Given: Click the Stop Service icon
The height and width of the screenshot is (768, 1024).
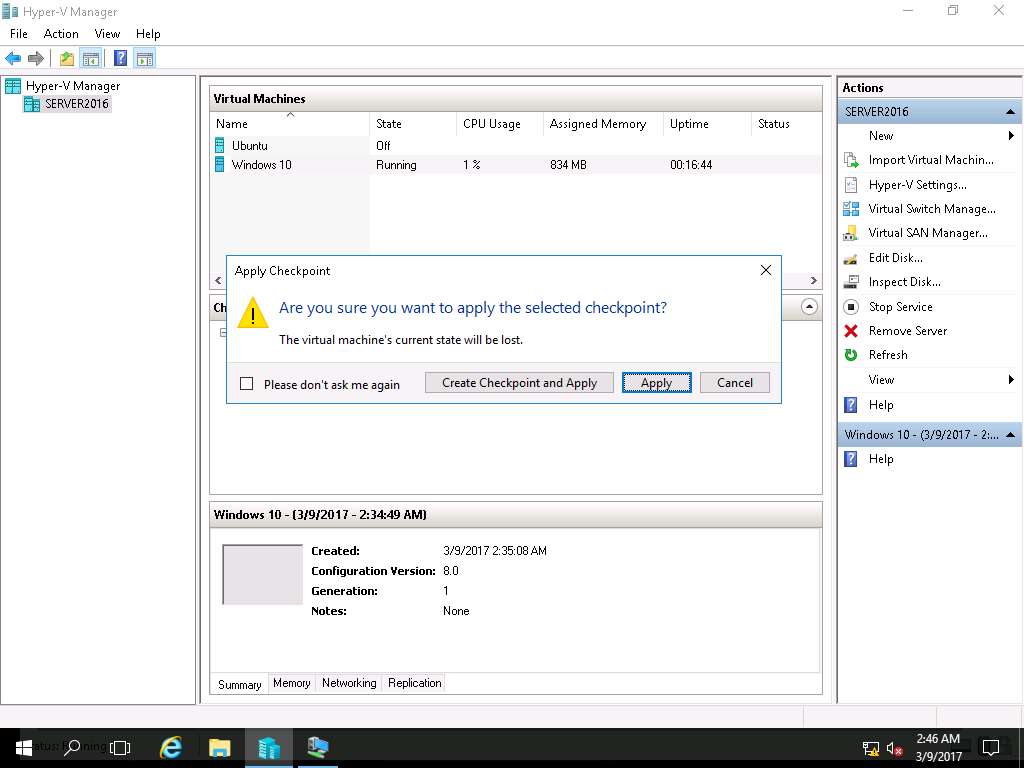Looking at the screenshot, I should coord(851,306).
